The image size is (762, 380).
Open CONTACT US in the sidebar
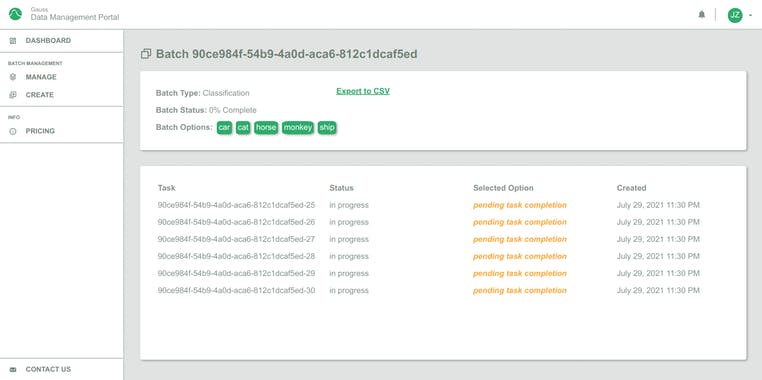tap(48, 369)
